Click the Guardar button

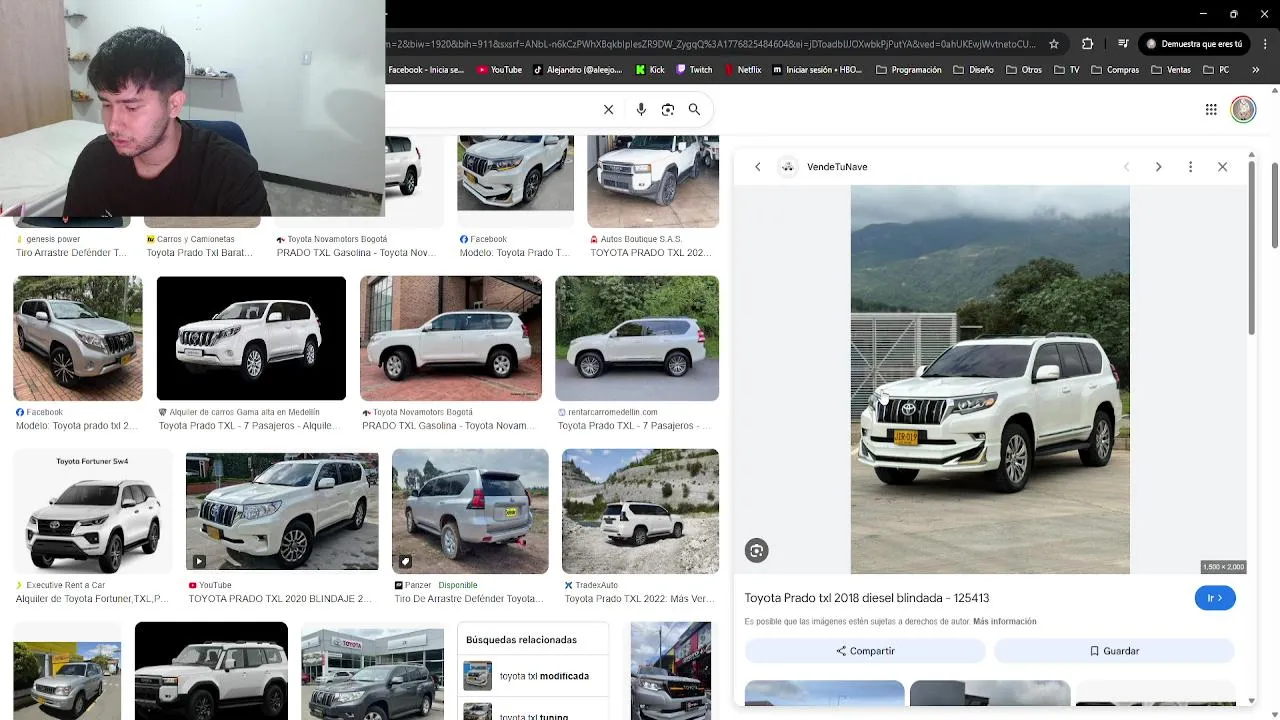click(x=1114, y=651)
